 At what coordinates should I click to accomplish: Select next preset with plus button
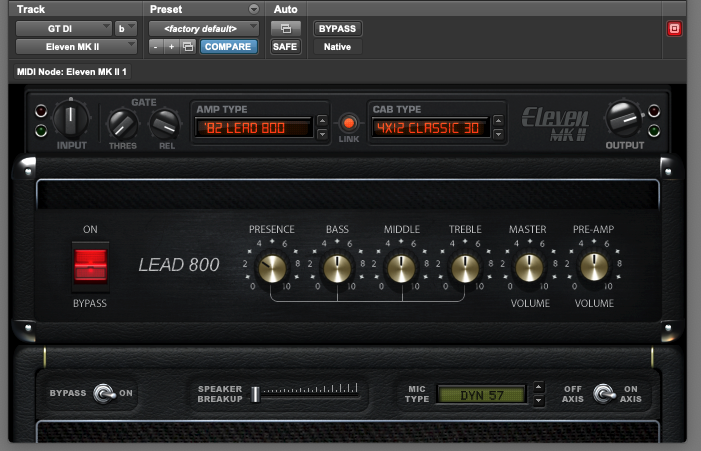point(172,46)
